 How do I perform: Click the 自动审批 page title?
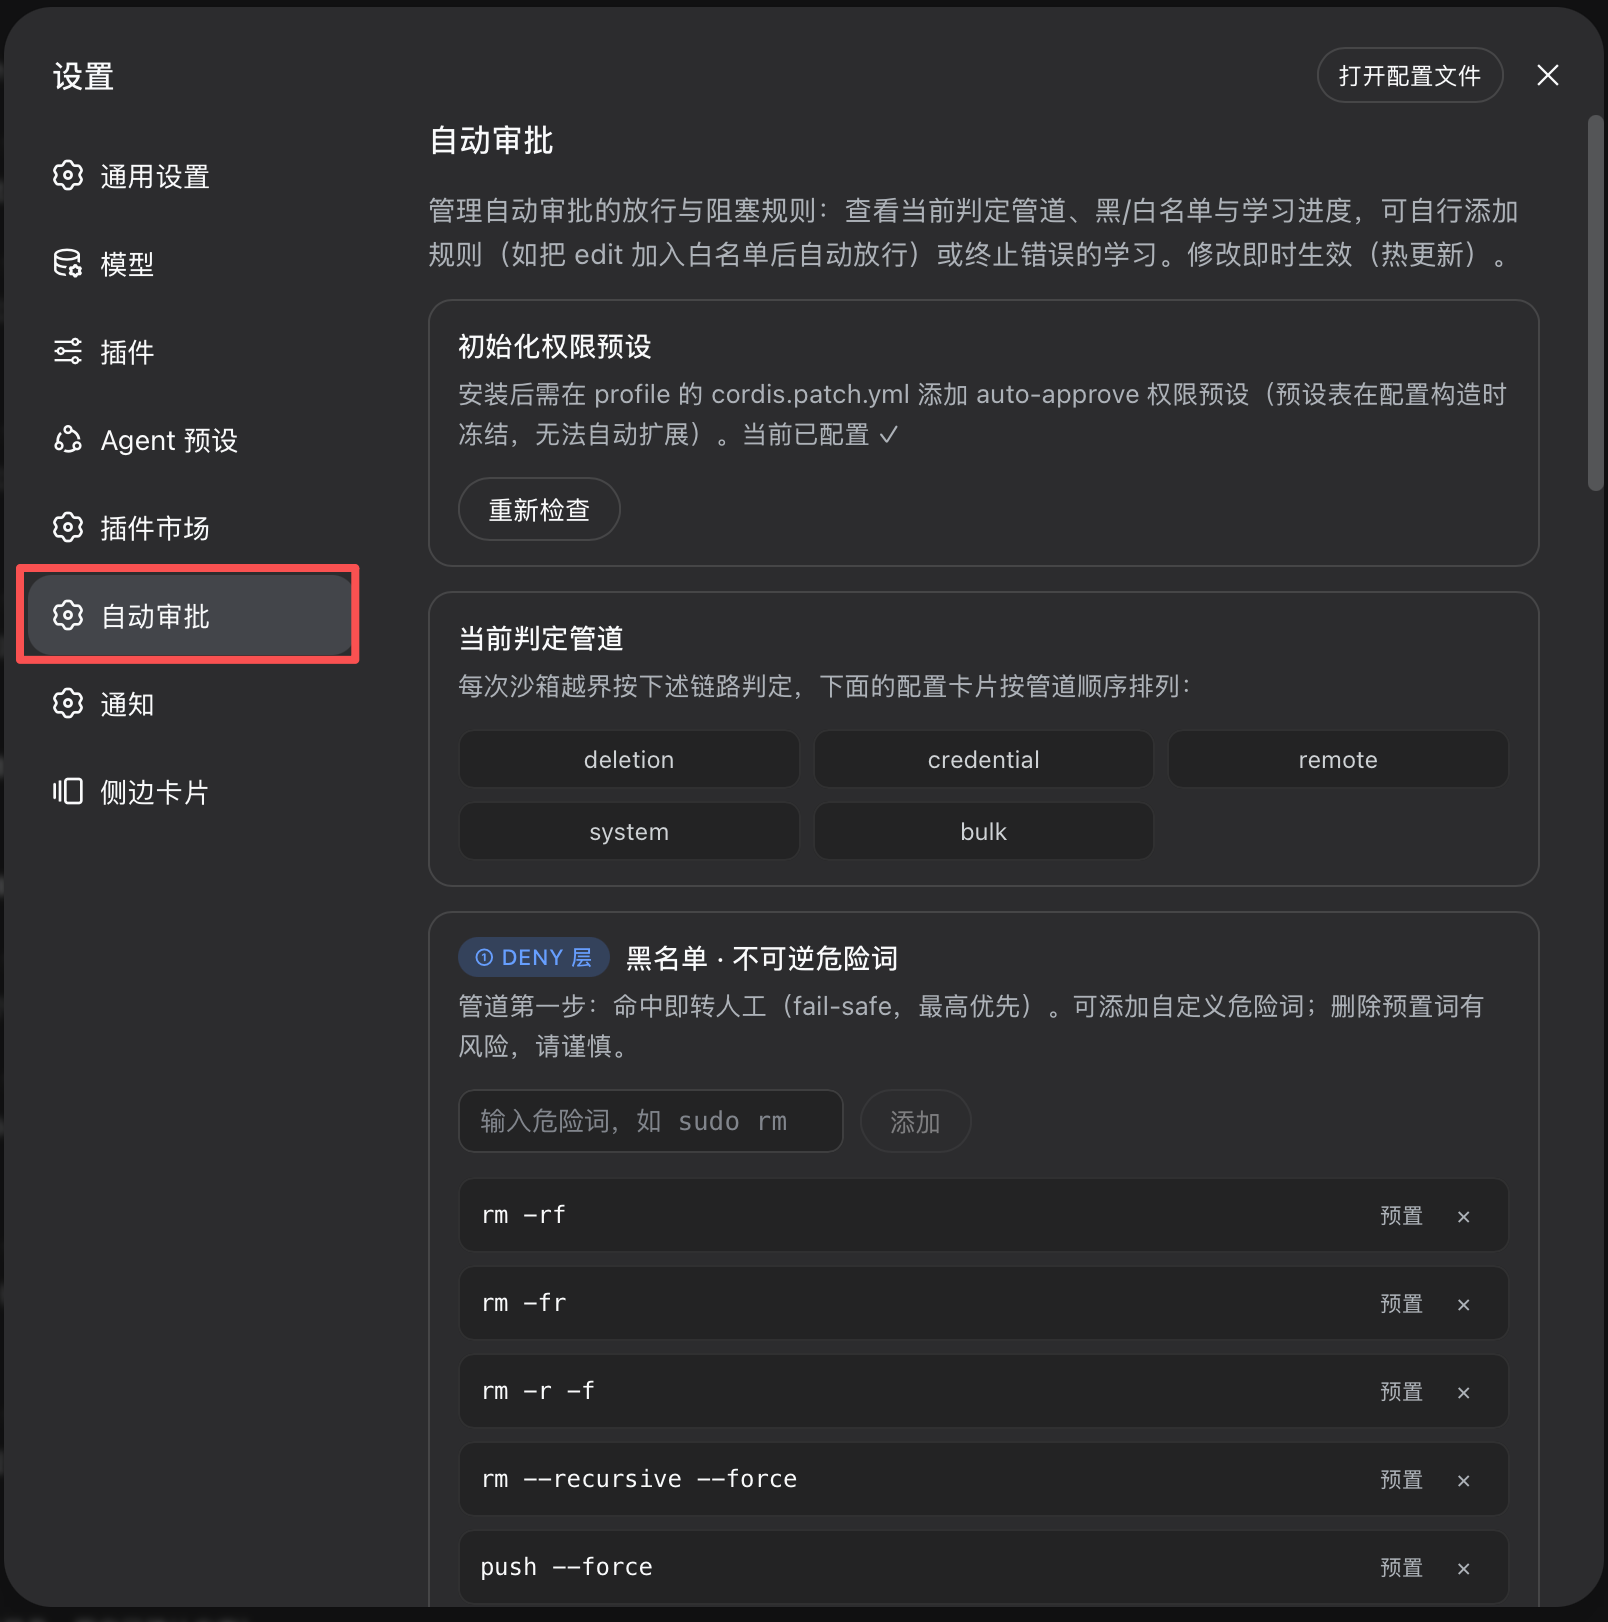coord(491,141)
